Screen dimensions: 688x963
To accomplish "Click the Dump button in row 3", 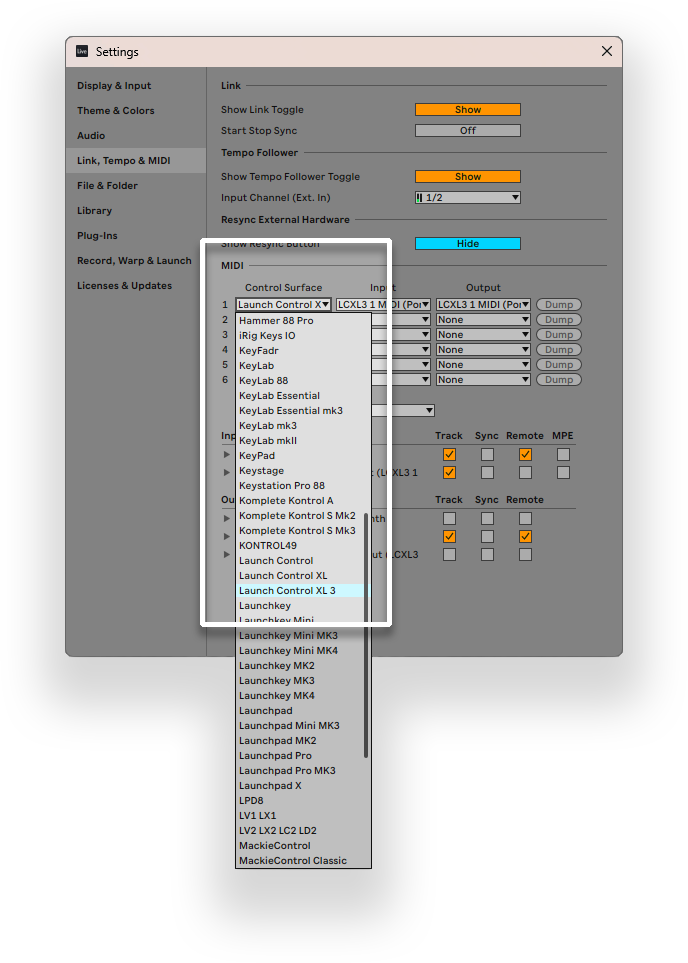I will click(x=558, y=335).
